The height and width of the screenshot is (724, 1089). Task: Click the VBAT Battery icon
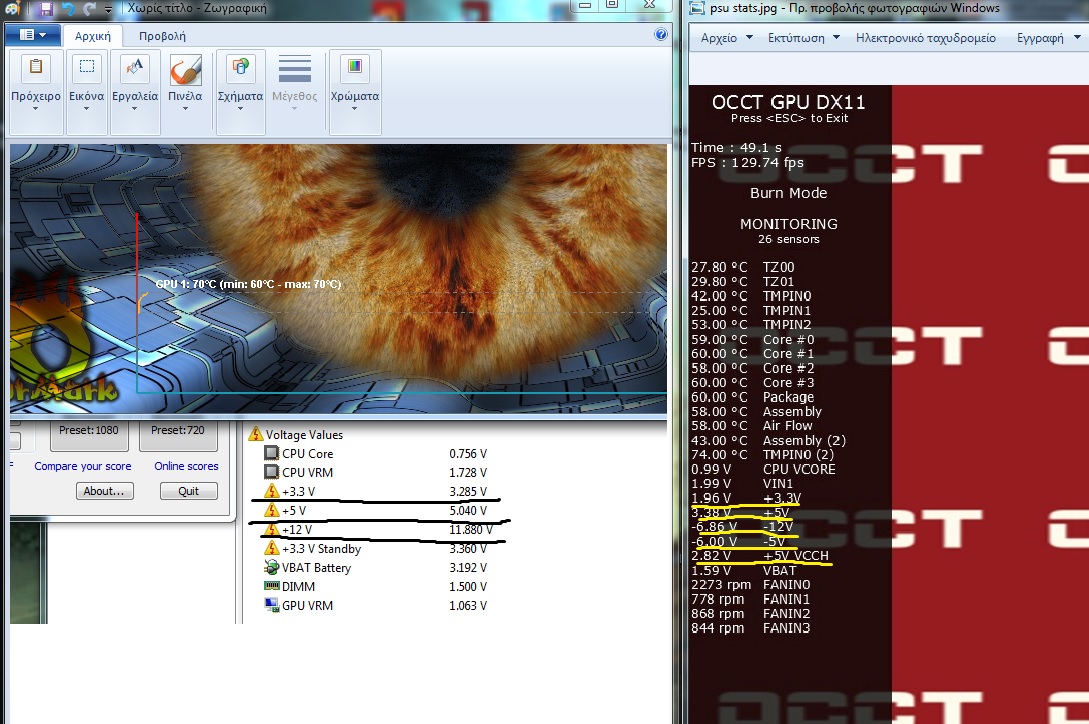[272, 567]
